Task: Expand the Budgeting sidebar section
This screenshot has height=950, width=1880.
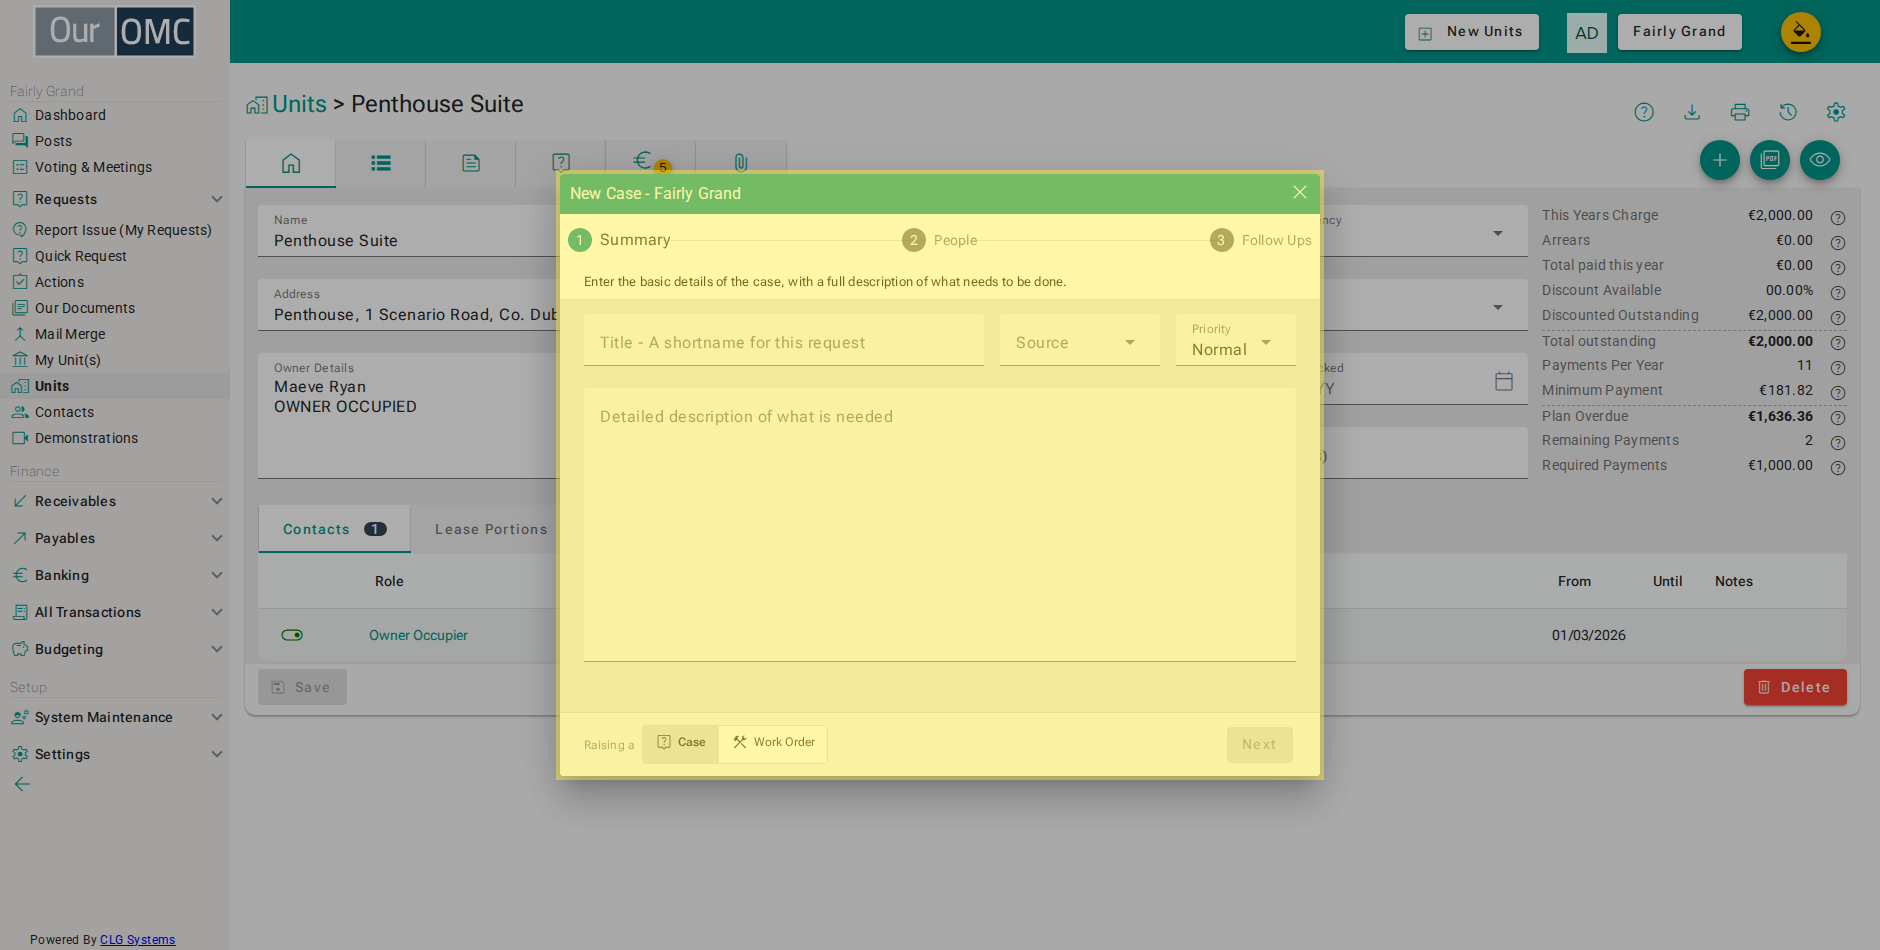Action: (x=116, y=649)
